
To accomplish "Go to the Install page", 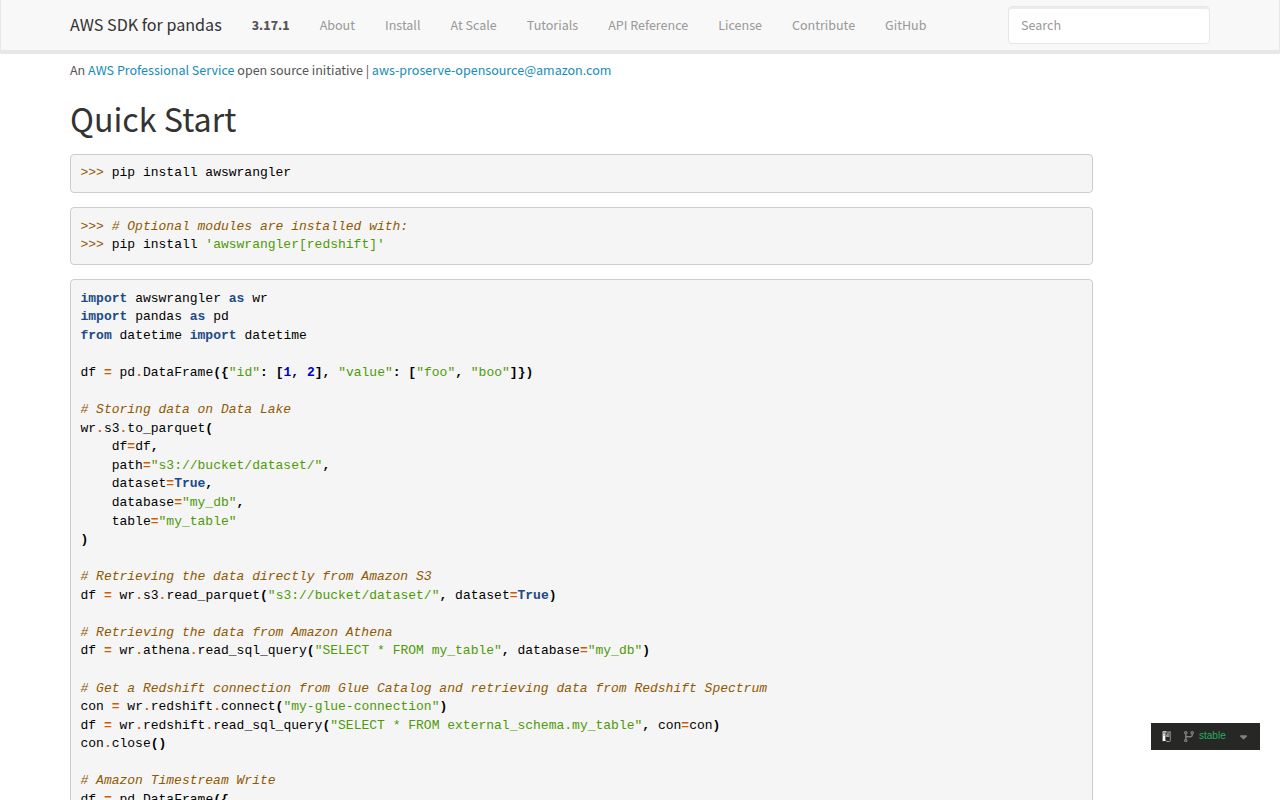I will point(402,25).
